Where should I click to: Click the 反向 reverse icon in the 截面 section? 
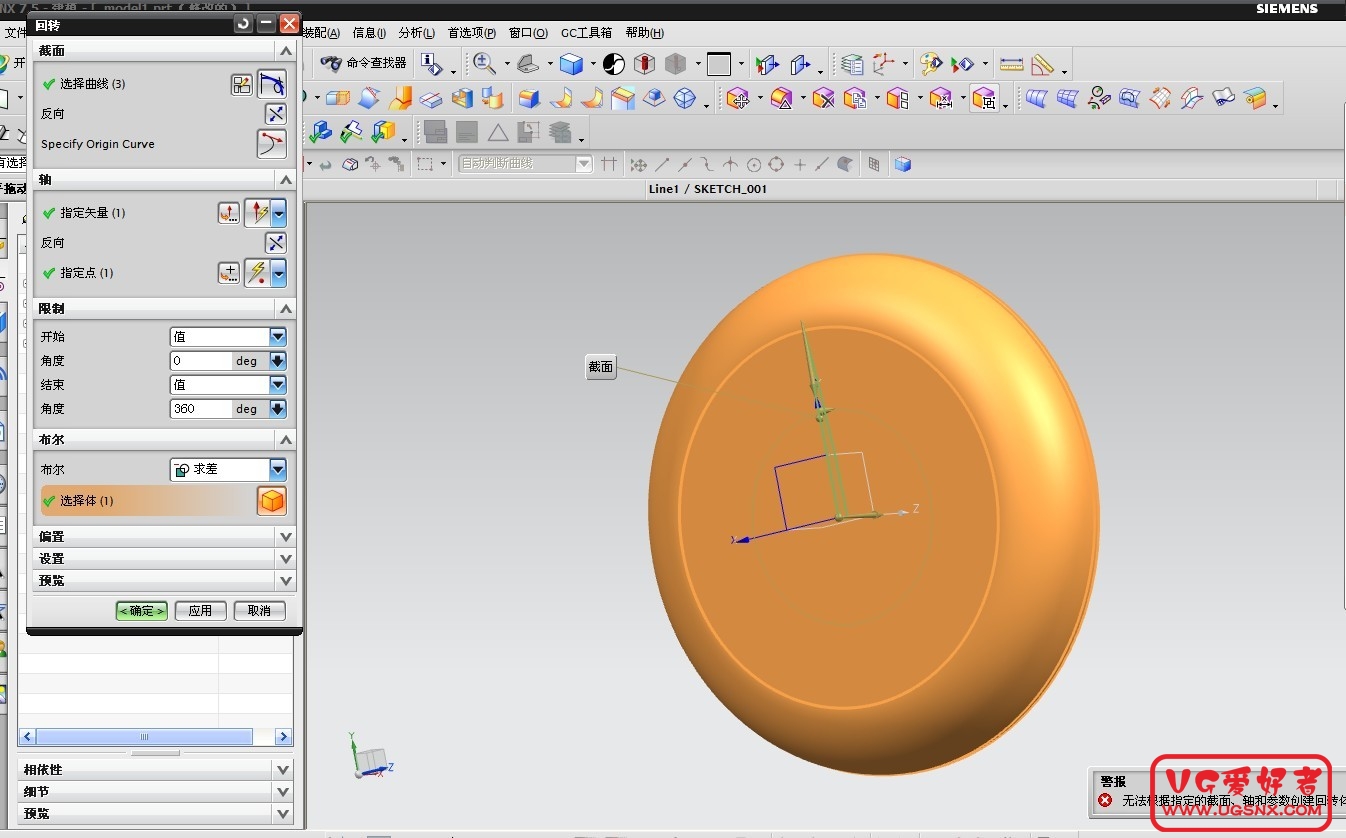[x=275, y=114]
